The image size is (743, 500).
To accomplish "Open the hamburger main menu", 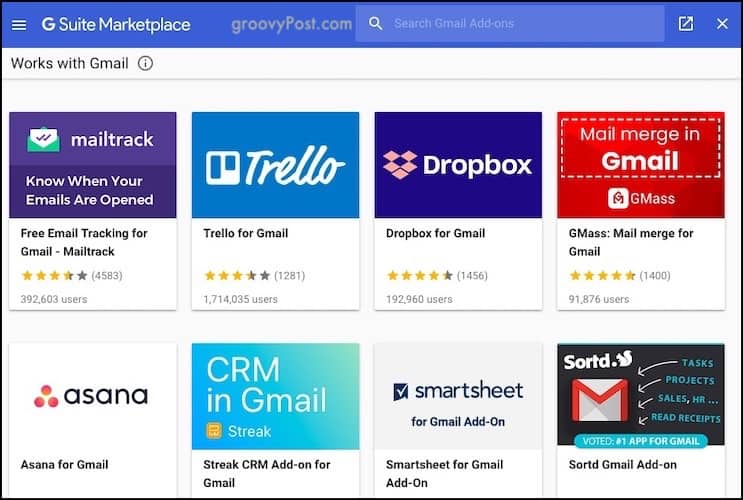I will [19, 25].
